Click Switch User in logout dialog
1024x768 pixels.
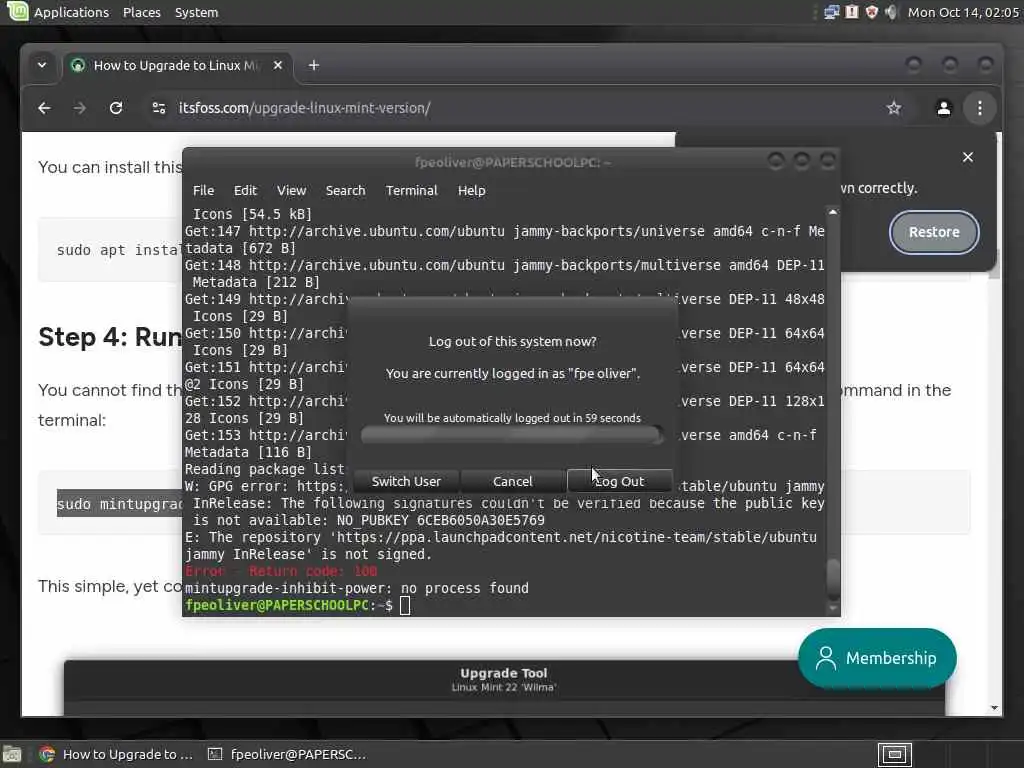[x=406, y=481]
